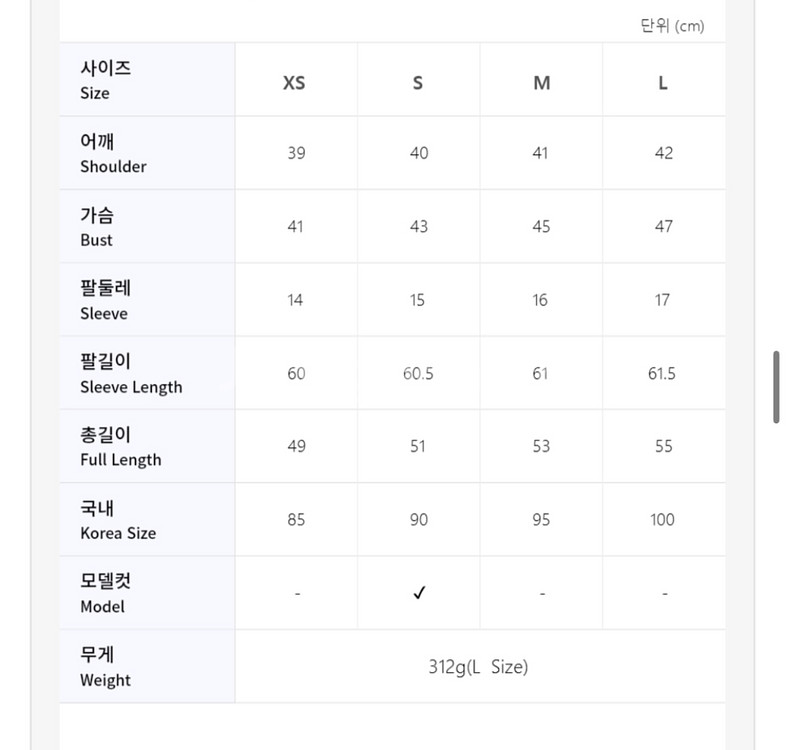Viewport: 786px width, 750px height.
Task: Click the vertical scrollbar thumb on the right
Action: [776, 387]
